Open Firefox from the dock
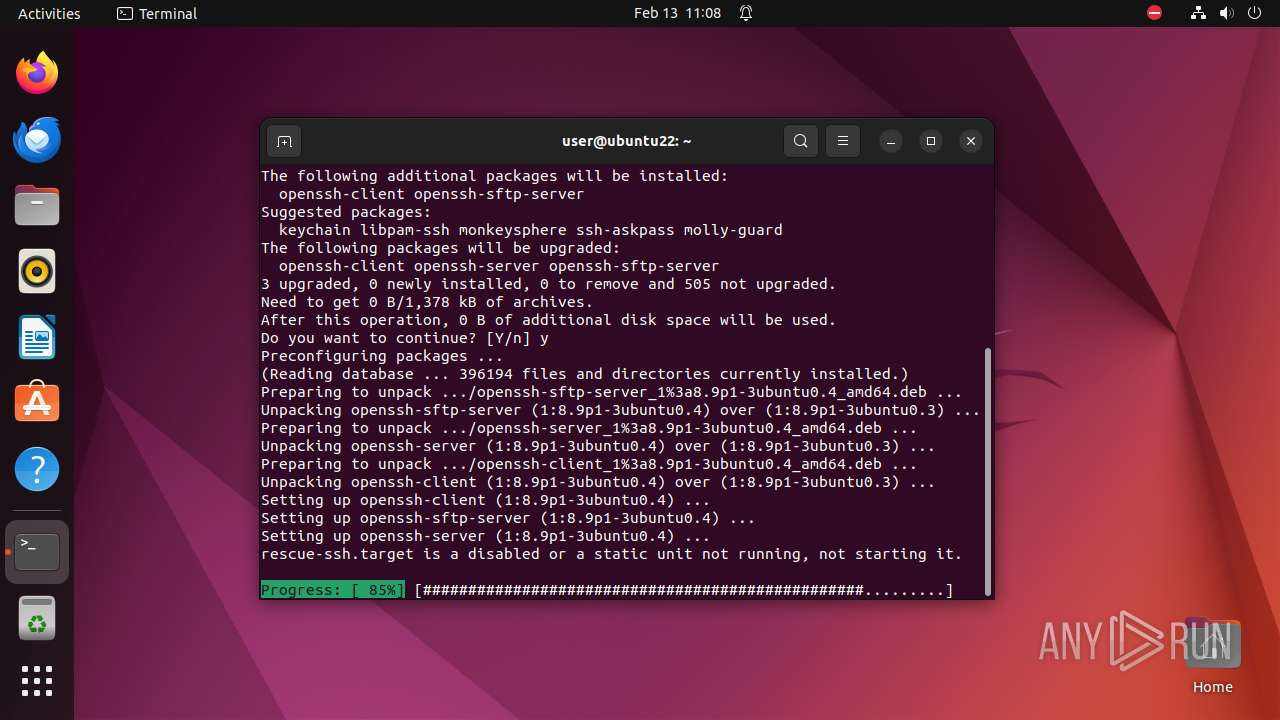The image size is (1280, 720). [x=37, y=73]
